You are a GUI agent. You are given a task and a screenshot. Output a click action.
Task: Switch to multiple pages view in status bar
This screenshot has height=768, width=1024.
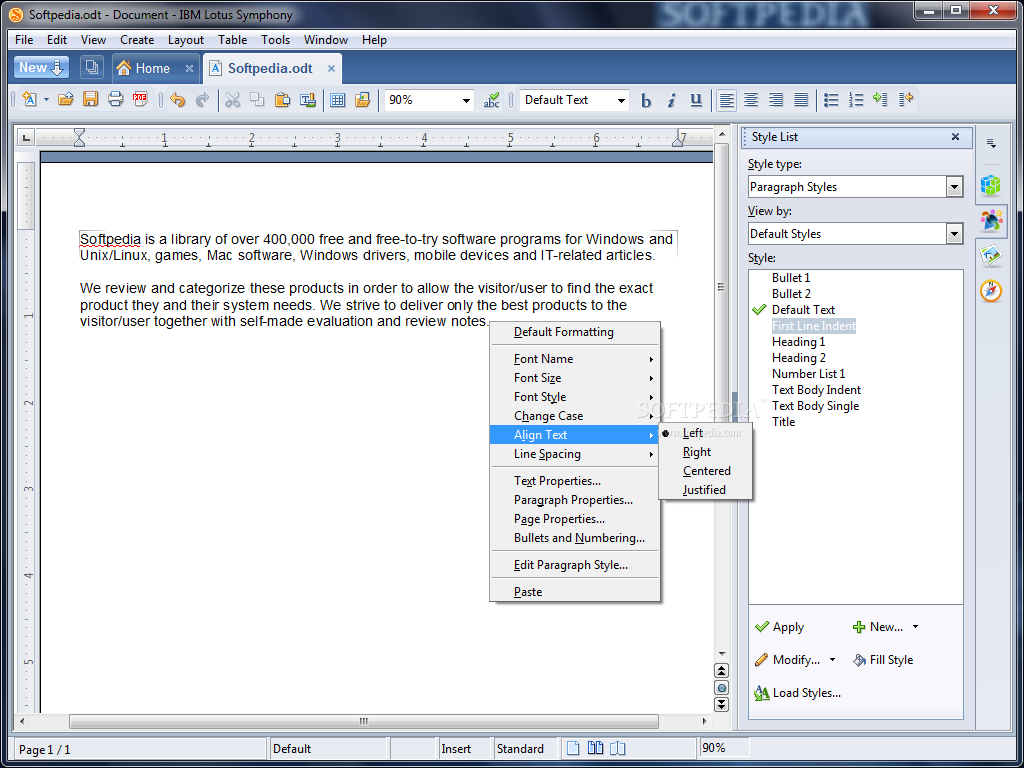595,748
